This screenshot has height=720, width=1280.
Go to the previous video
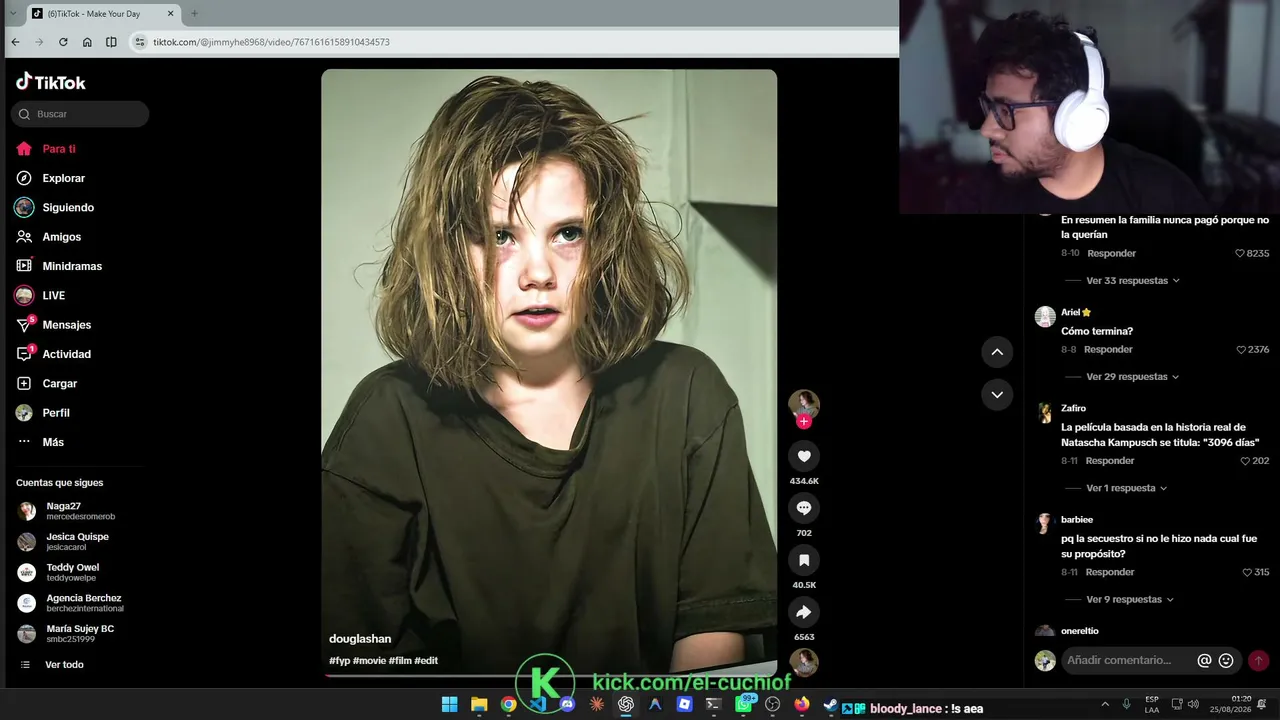[997, 352]
